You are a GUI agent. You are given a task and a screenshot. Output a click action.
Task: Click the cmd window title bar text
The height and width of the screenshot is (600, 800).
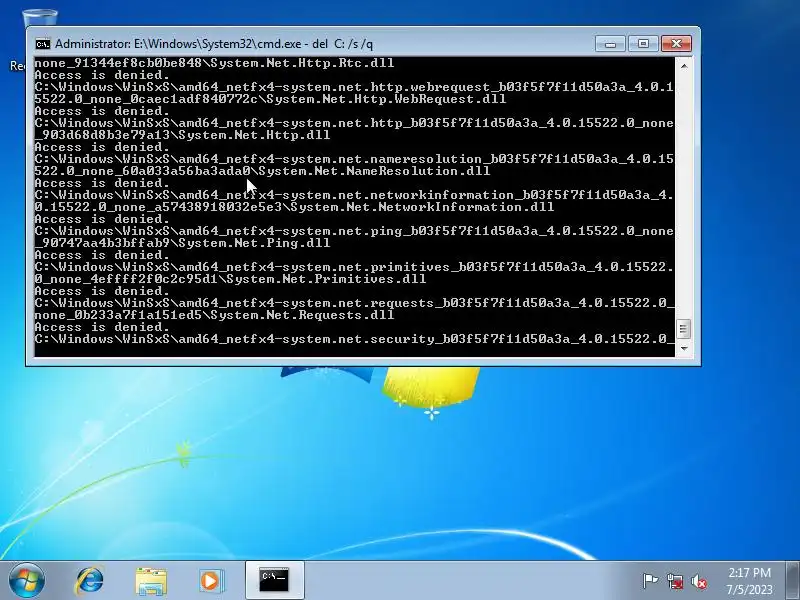[214, 44]
